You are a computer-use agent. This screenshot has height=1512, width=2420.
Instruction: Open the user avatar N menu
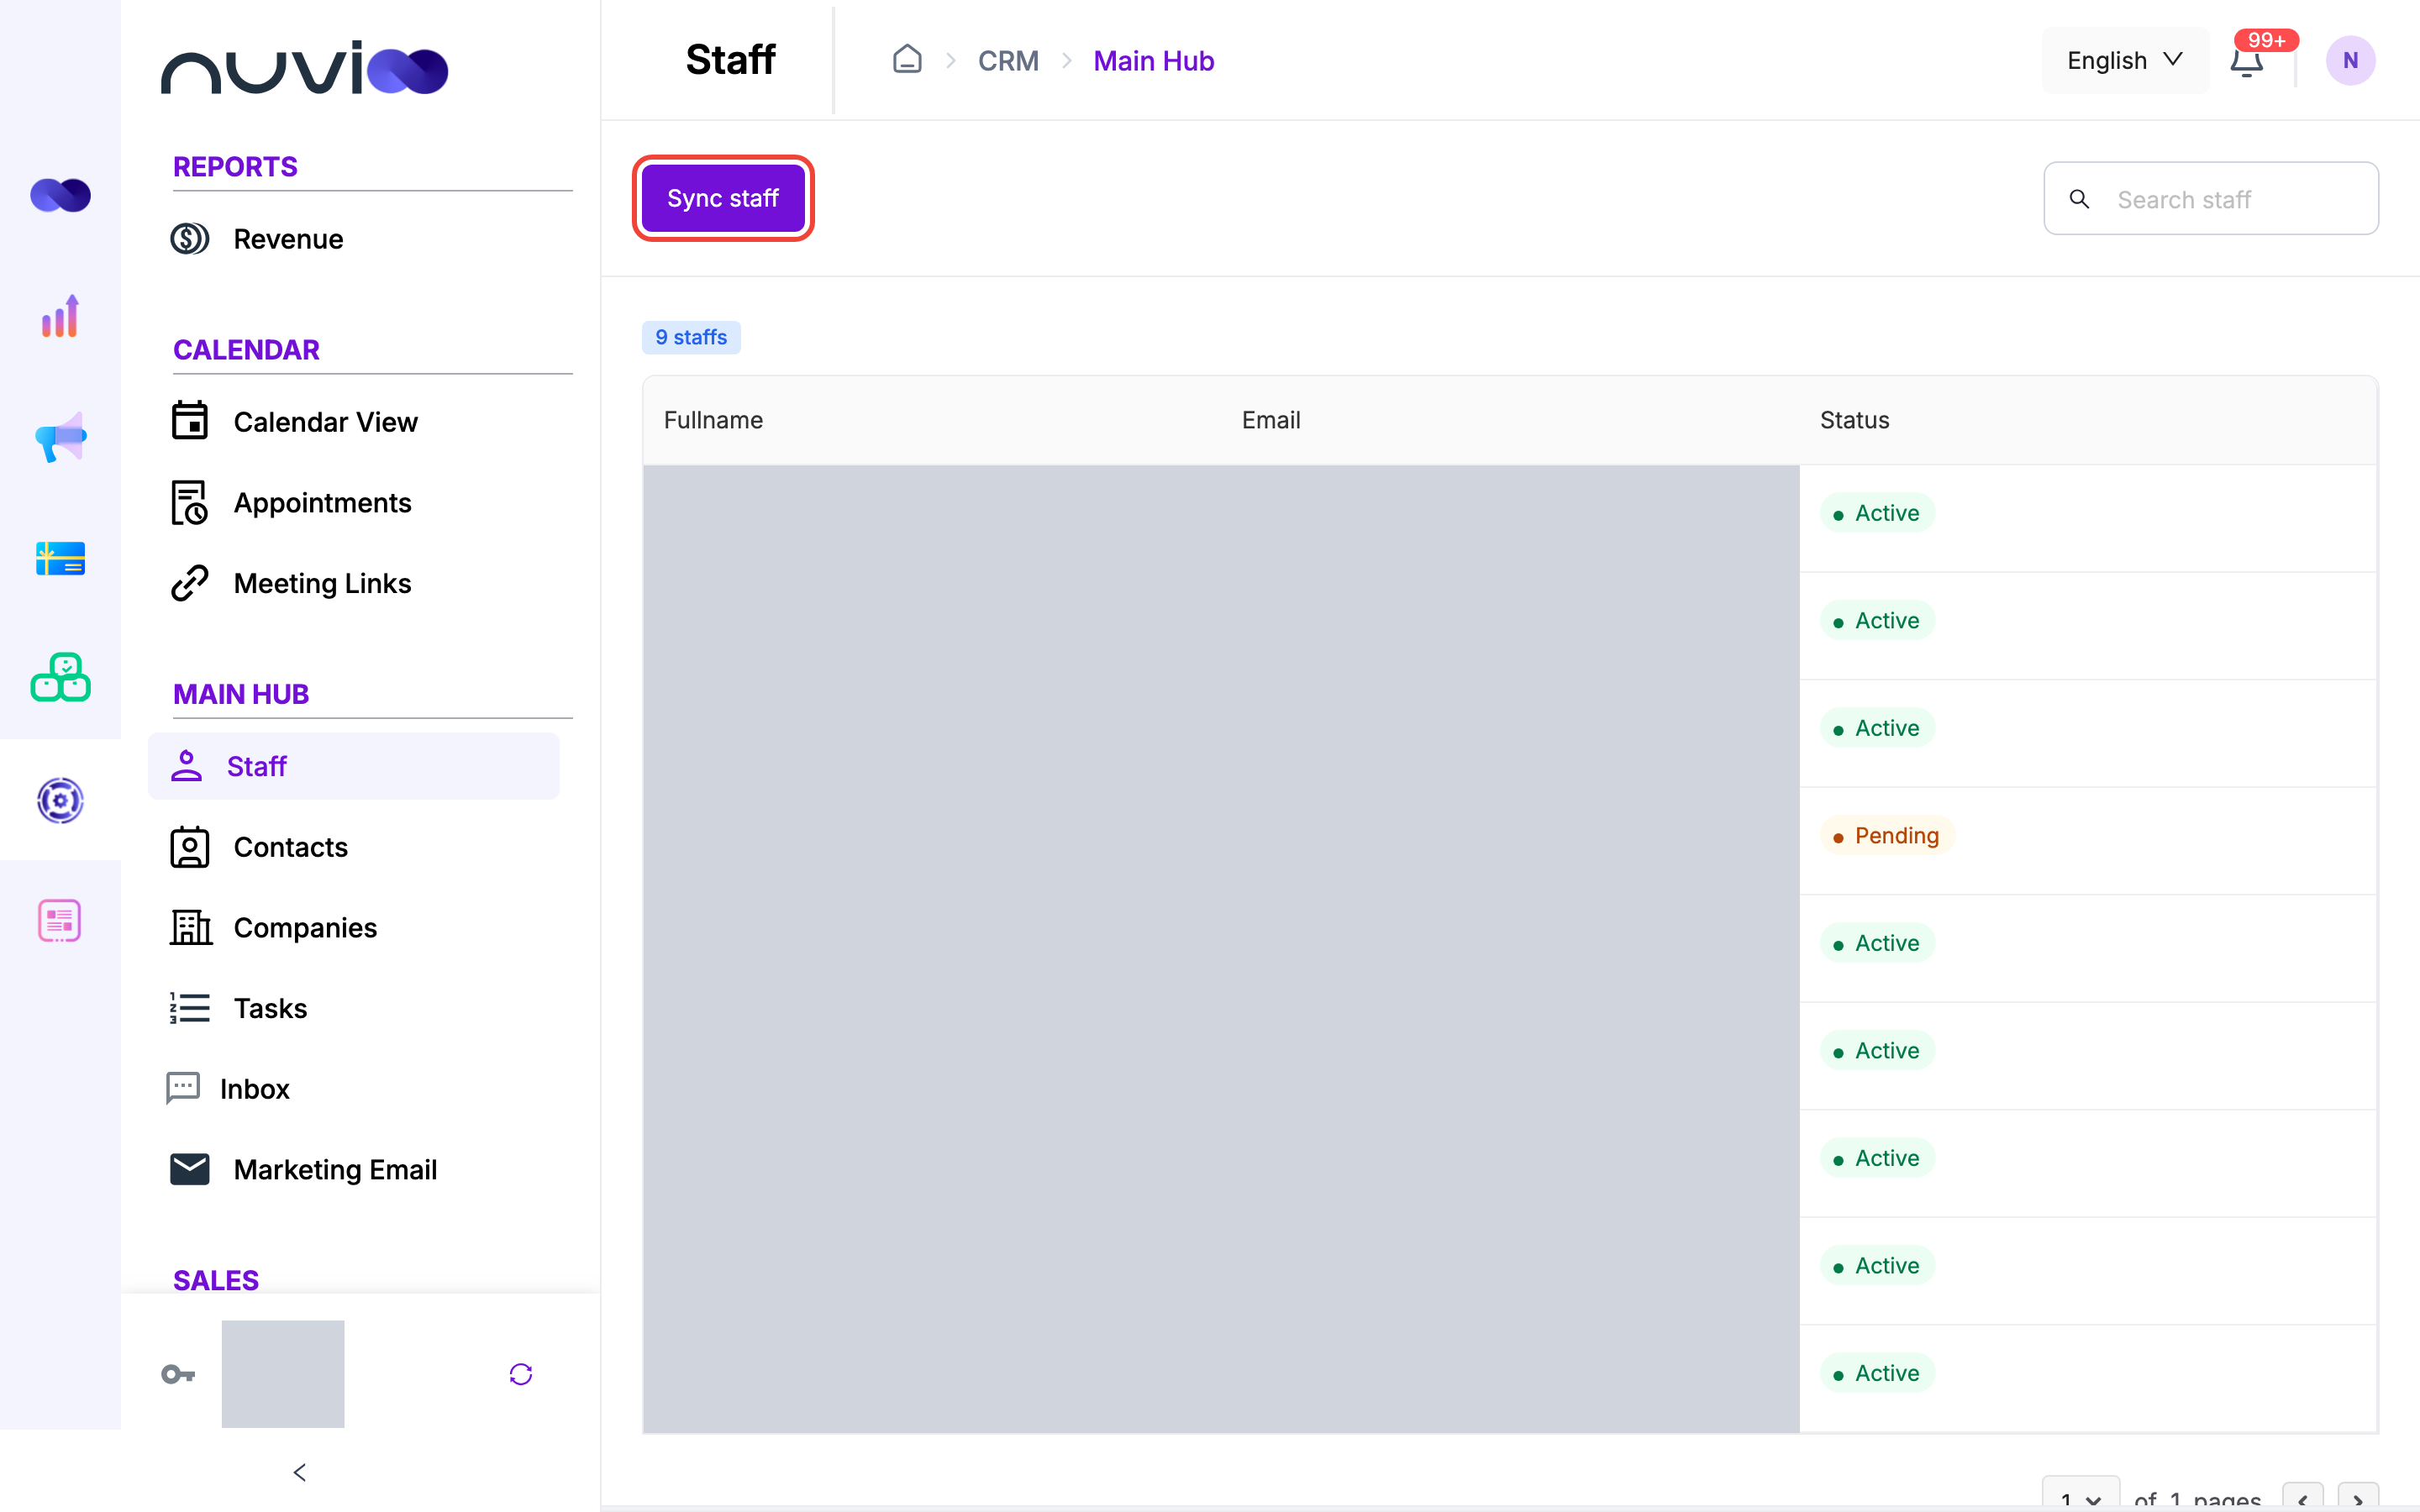click(x=2350, y=60)
